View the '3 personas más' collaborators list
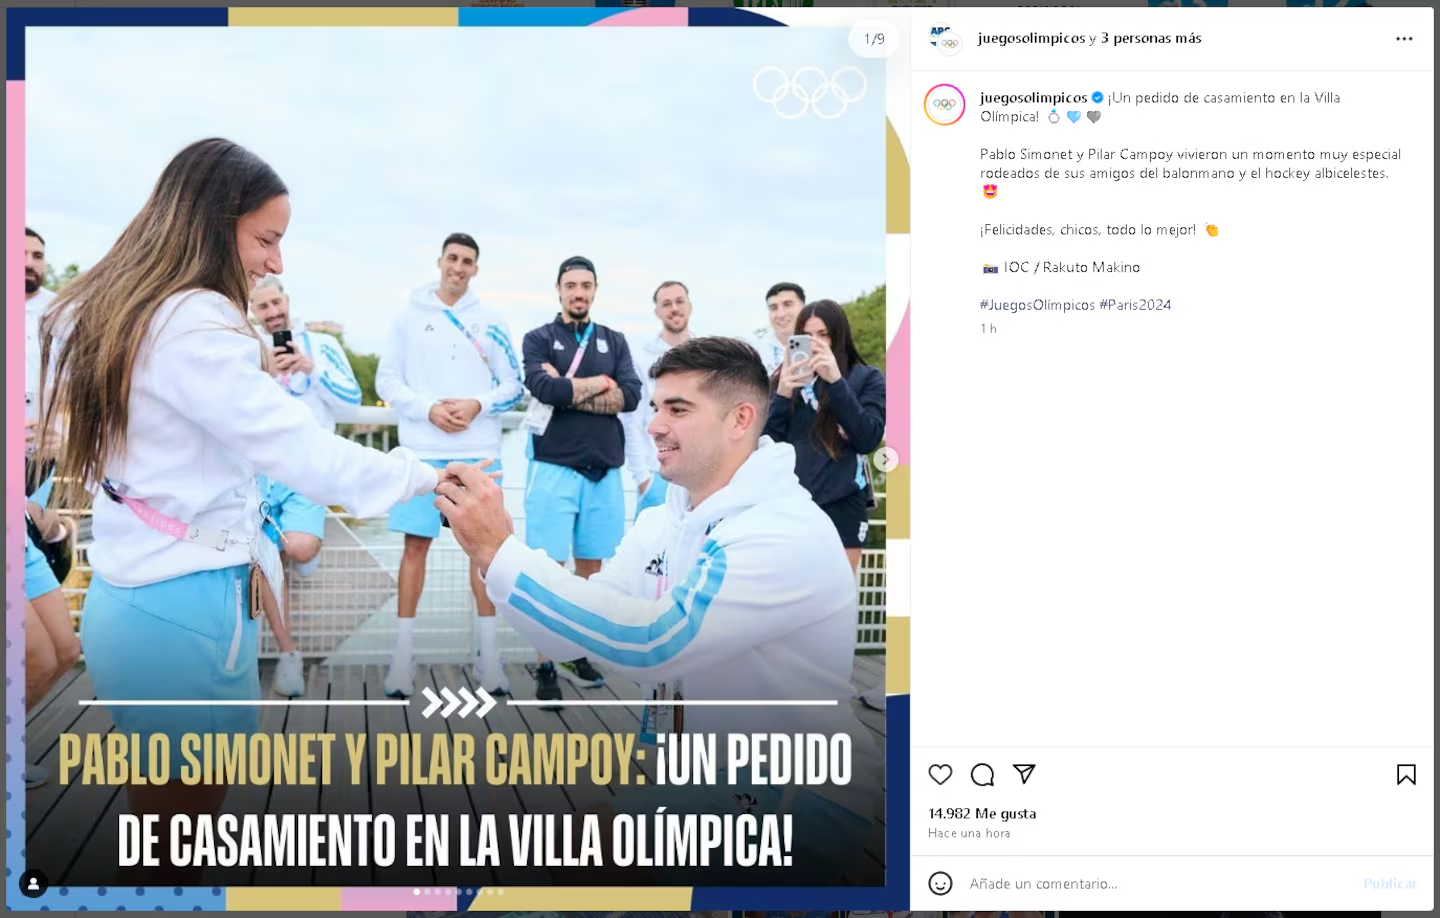 coord(1151,38)
